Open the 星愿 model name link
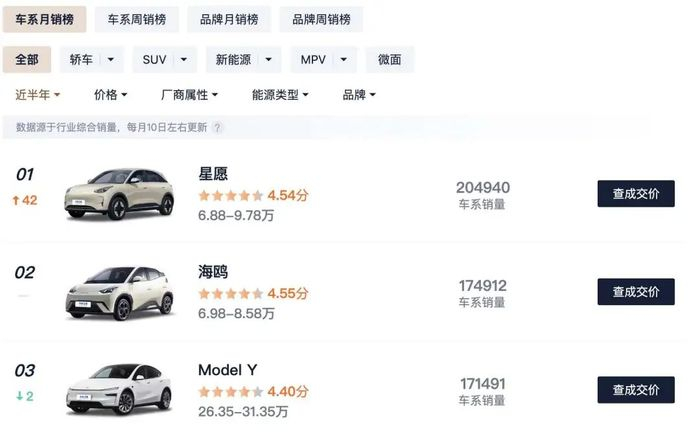This screenshot has width=700, height=436. click(213, 174)
